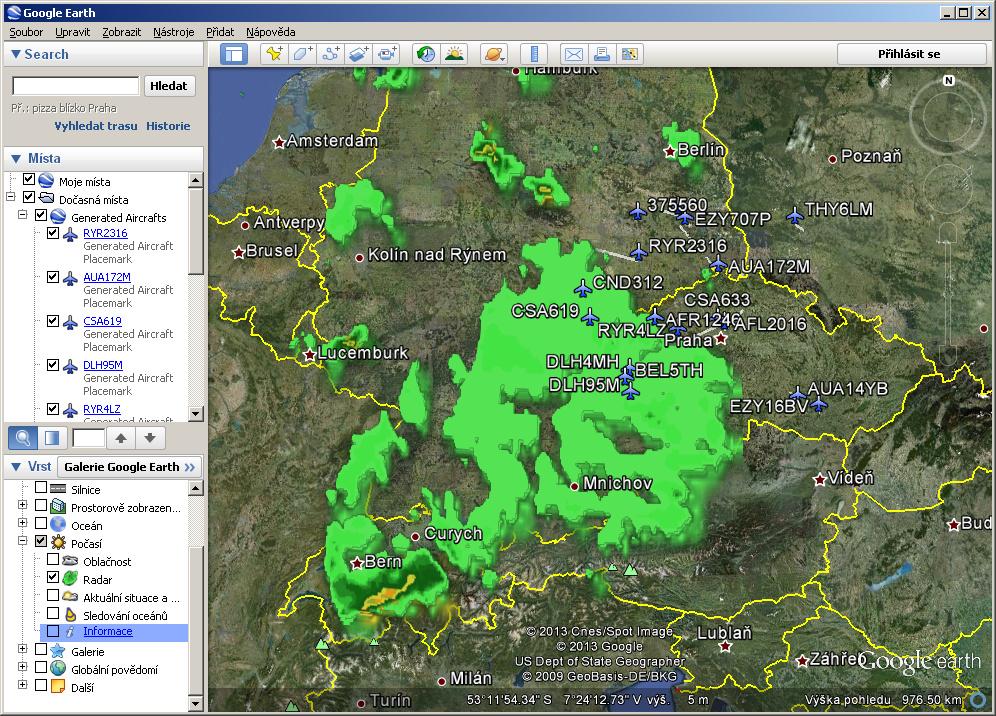Click the look-around compass ring control

[948, 116]
